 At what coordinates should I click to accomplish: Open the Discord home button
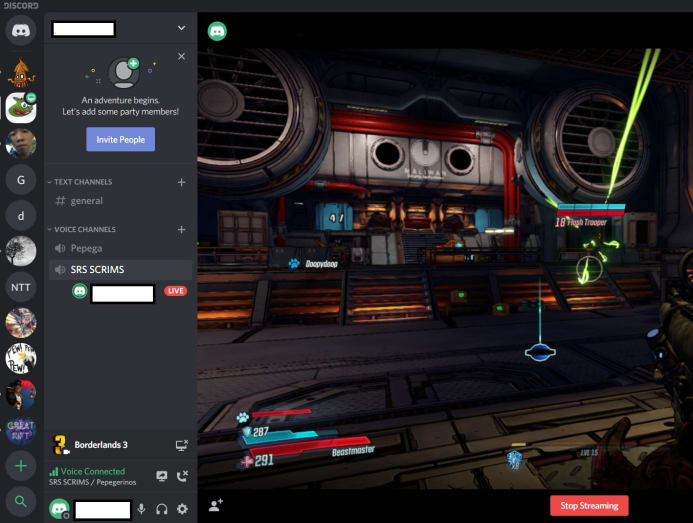coord(21,30)
